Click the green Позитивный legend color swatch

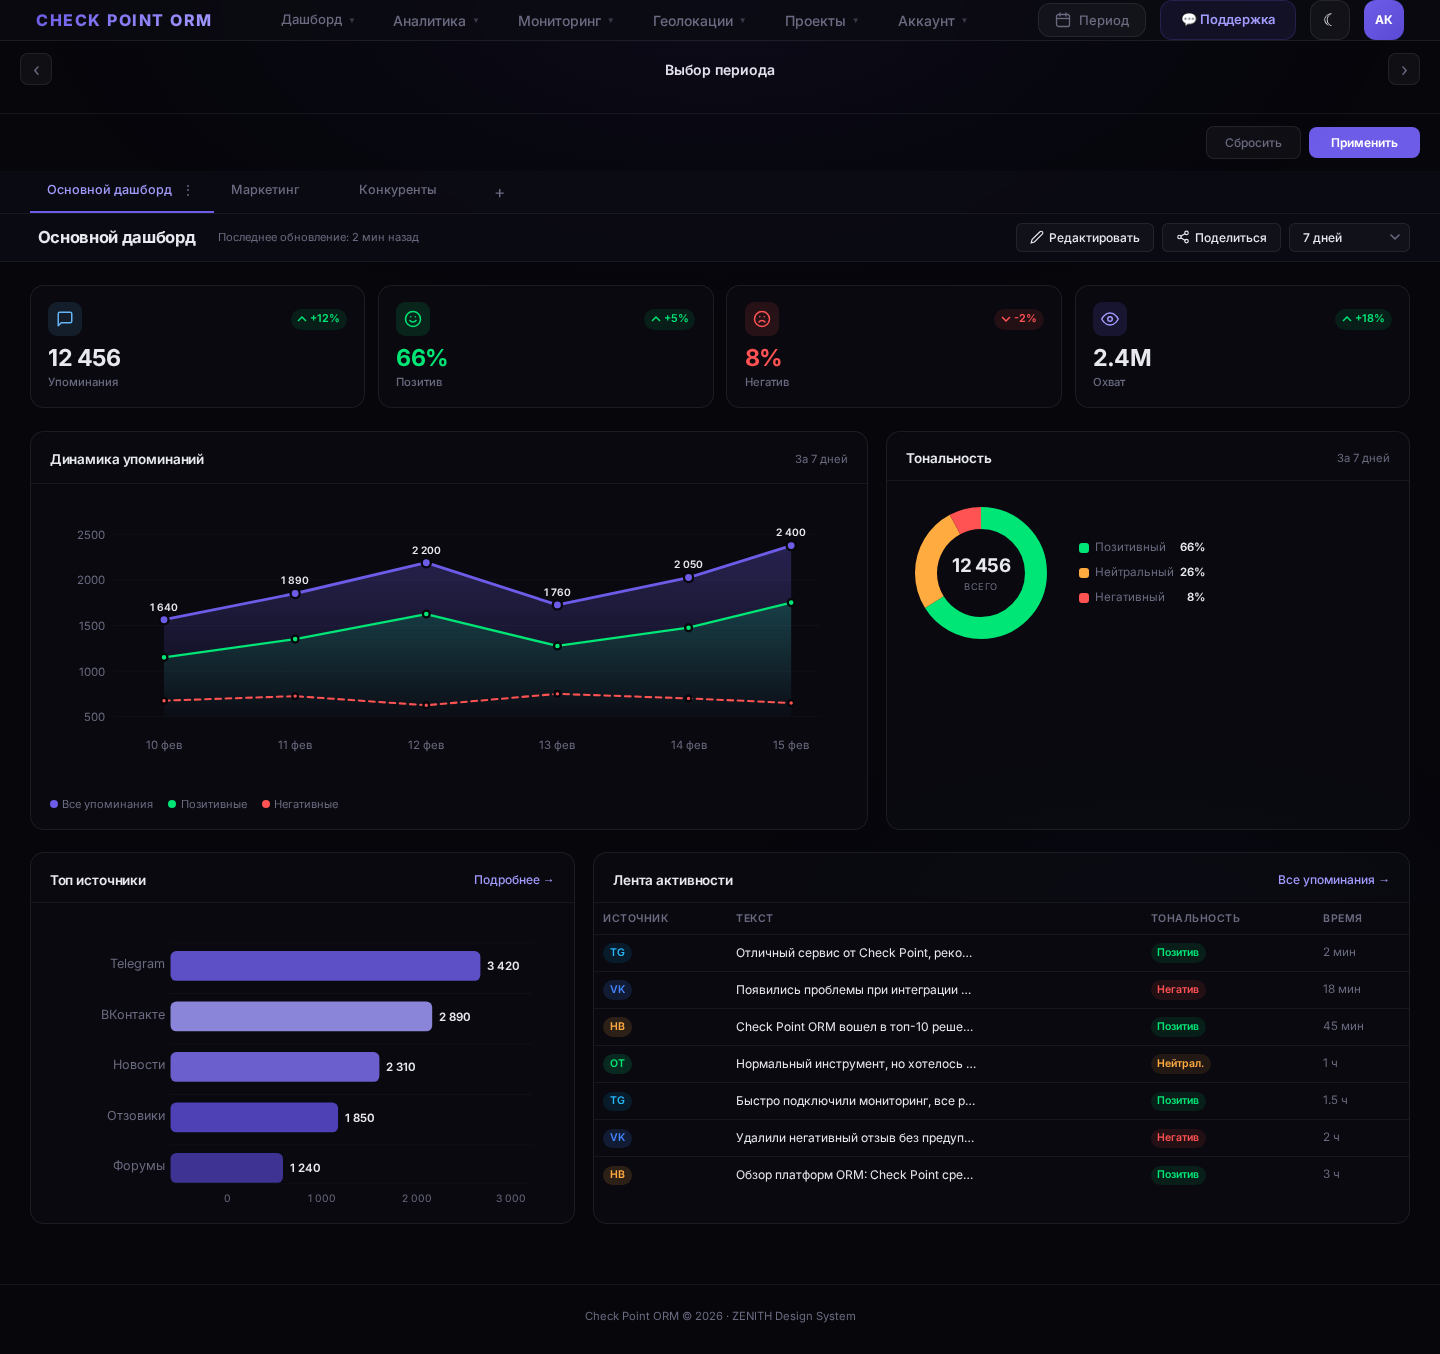click(1084, 548)
